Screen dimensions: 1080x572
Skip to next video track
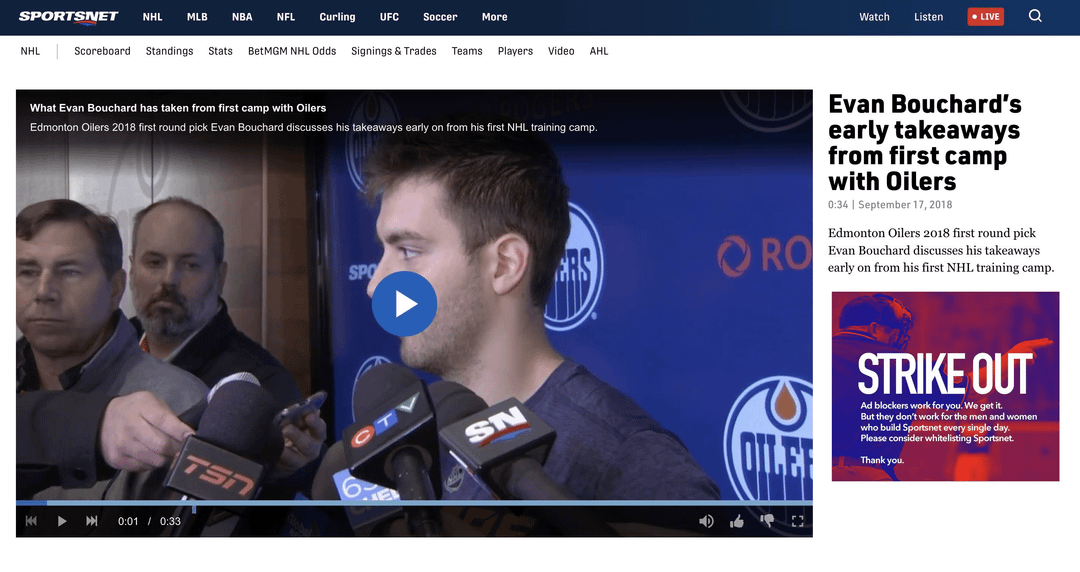coord(92,521)
